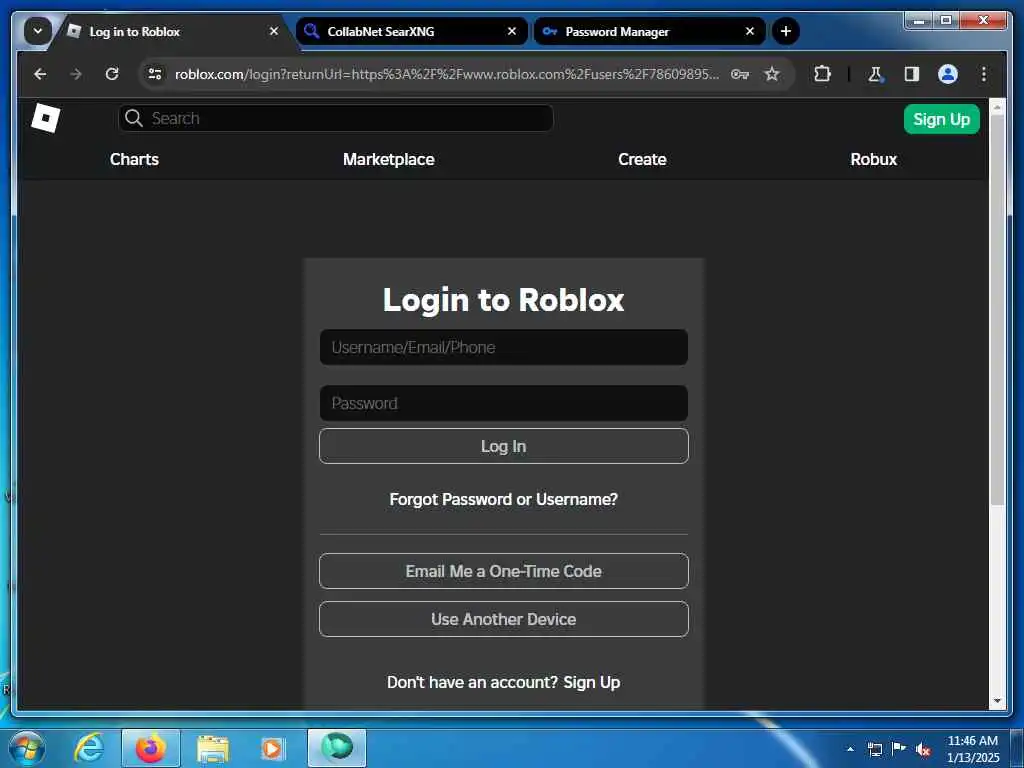Close the CollabNet SearXNG tab
The height and width of the screenshot is (768, 1024).
click(512, 31)
